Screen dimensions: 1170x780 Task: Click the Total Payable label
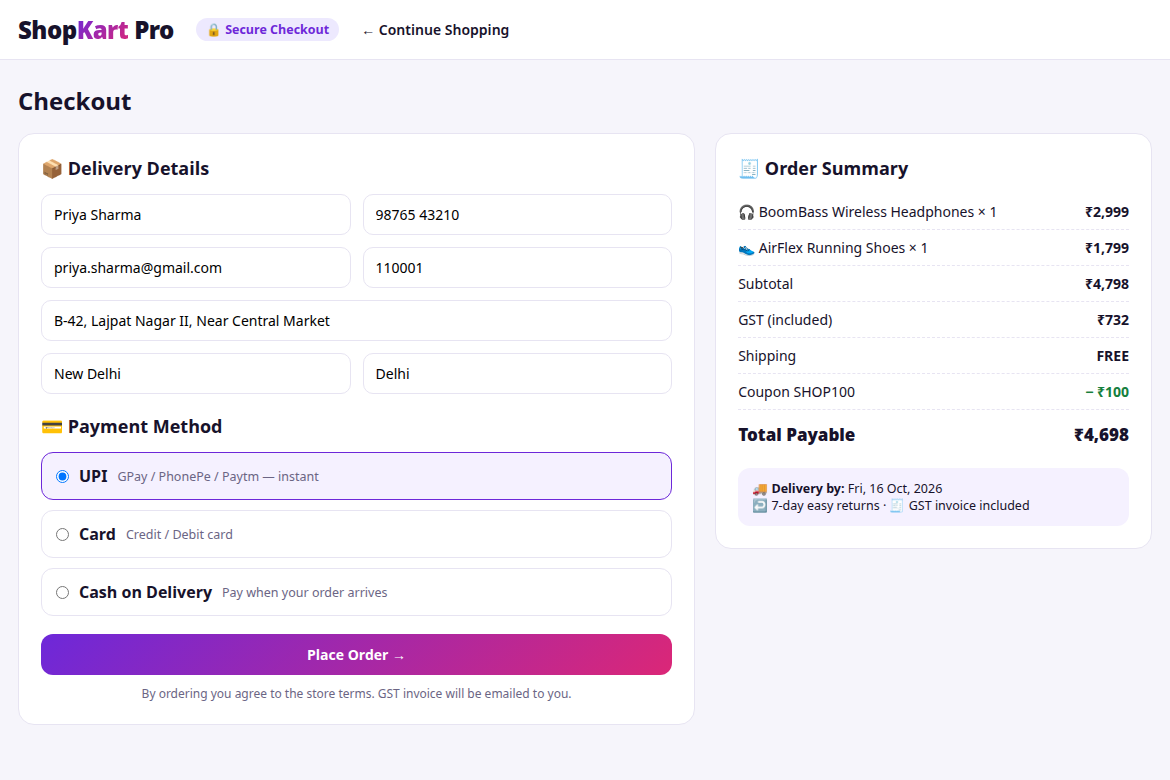tap(796, 435)
